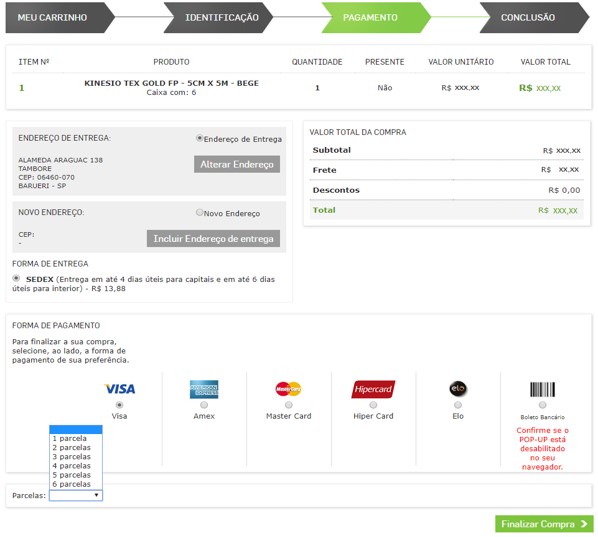Screen dimensions: 598x537
Task: Select the Master Card radio button
Action: point(289,405)
